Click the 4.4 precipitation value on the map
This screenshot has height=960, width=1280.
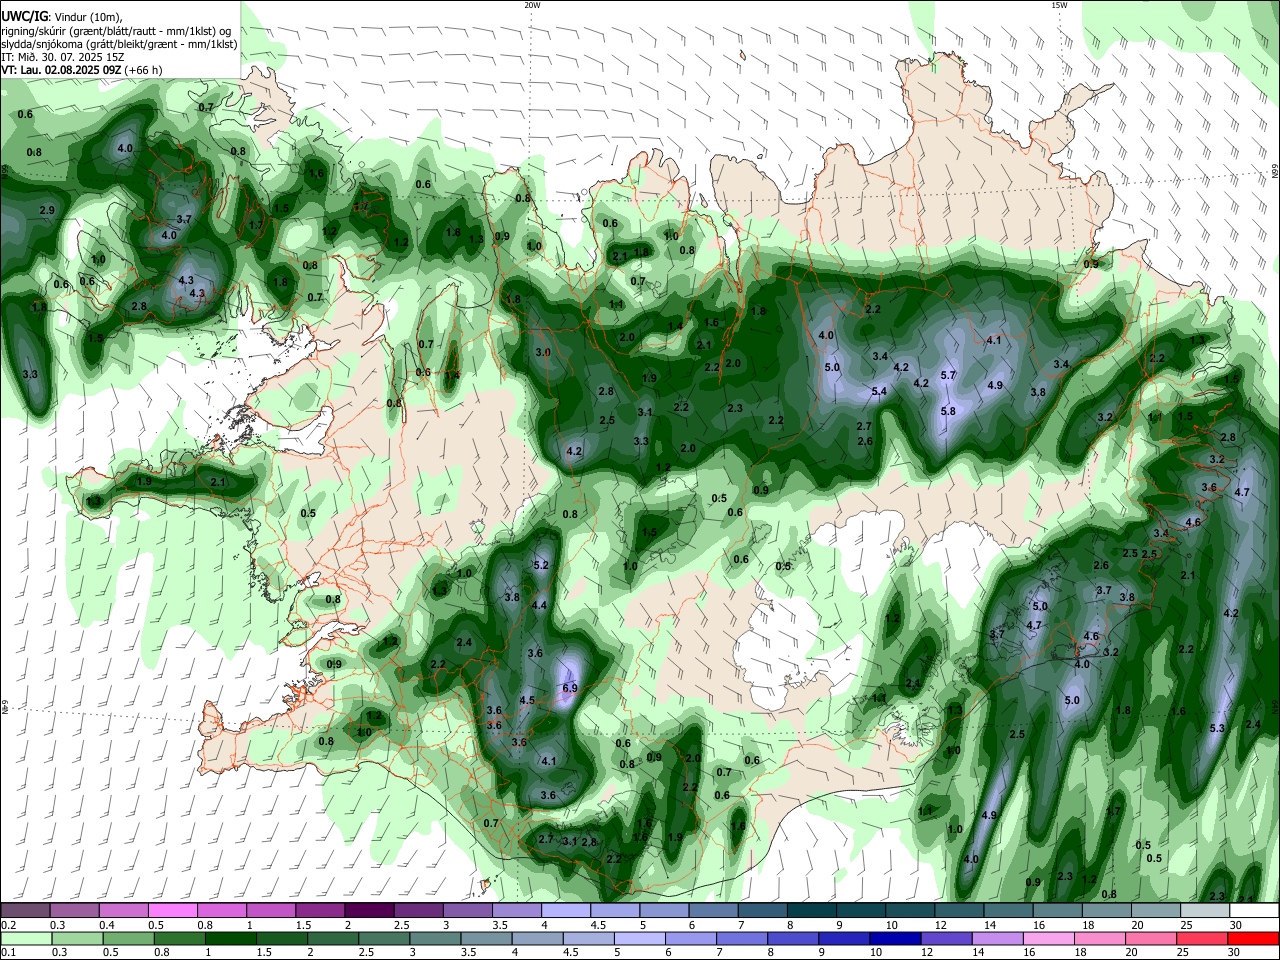(539, 605)
